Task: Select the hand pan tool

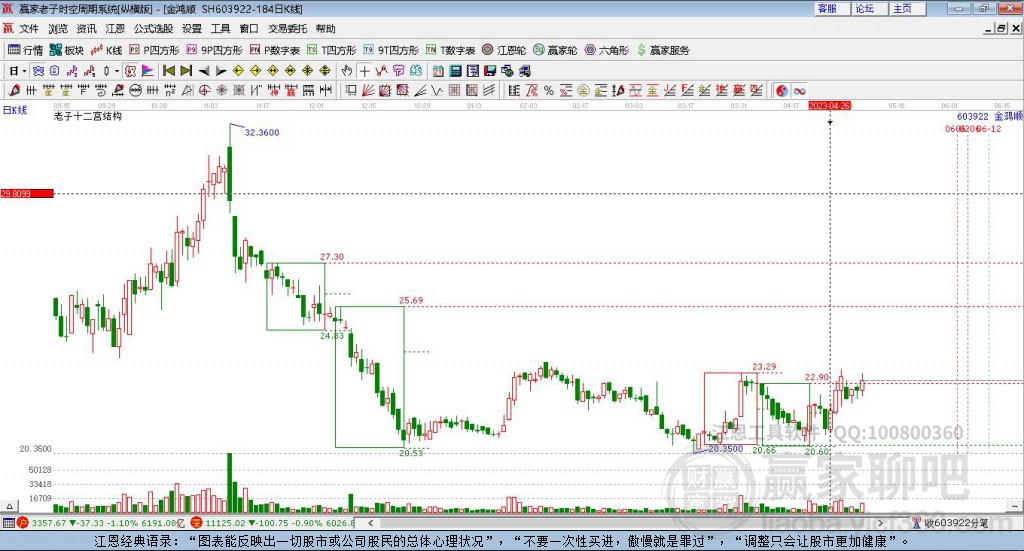Action: [x=347, y=71]
